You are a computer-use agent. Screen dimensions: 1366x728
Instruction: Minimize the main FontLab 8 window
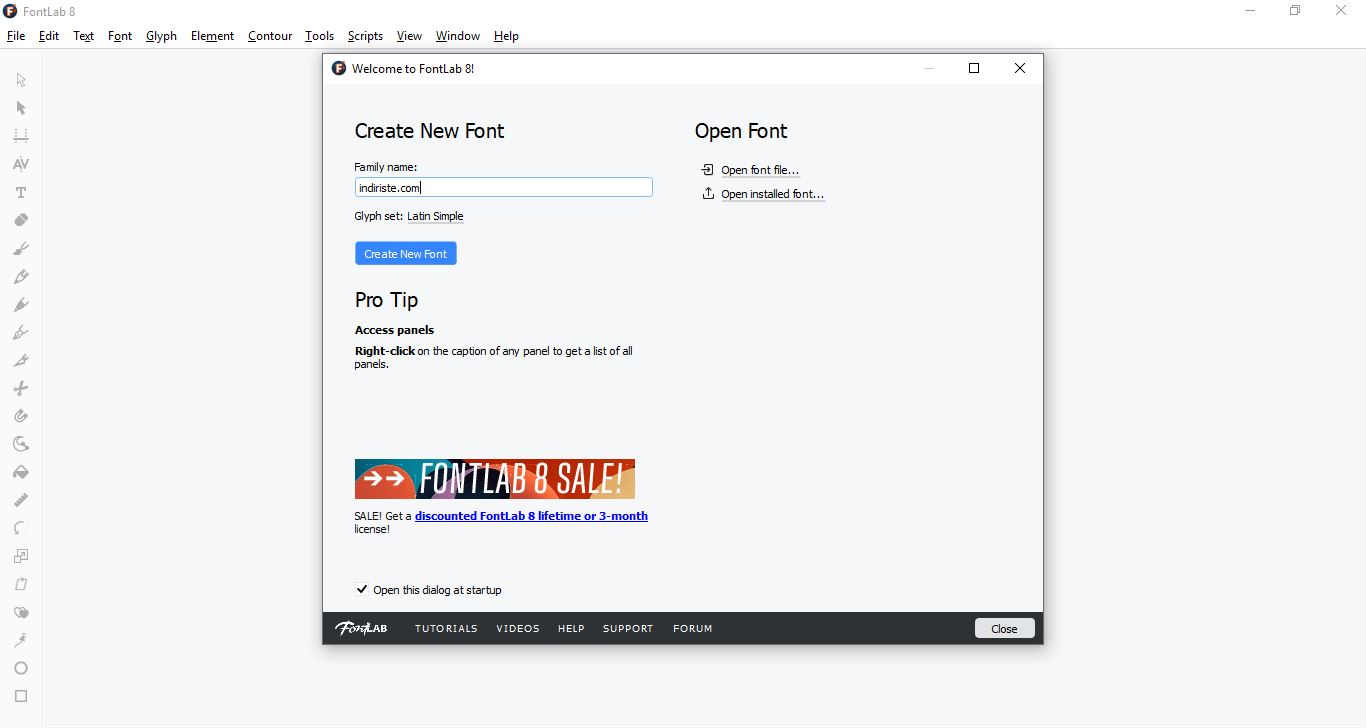[x=1250, y=11]
